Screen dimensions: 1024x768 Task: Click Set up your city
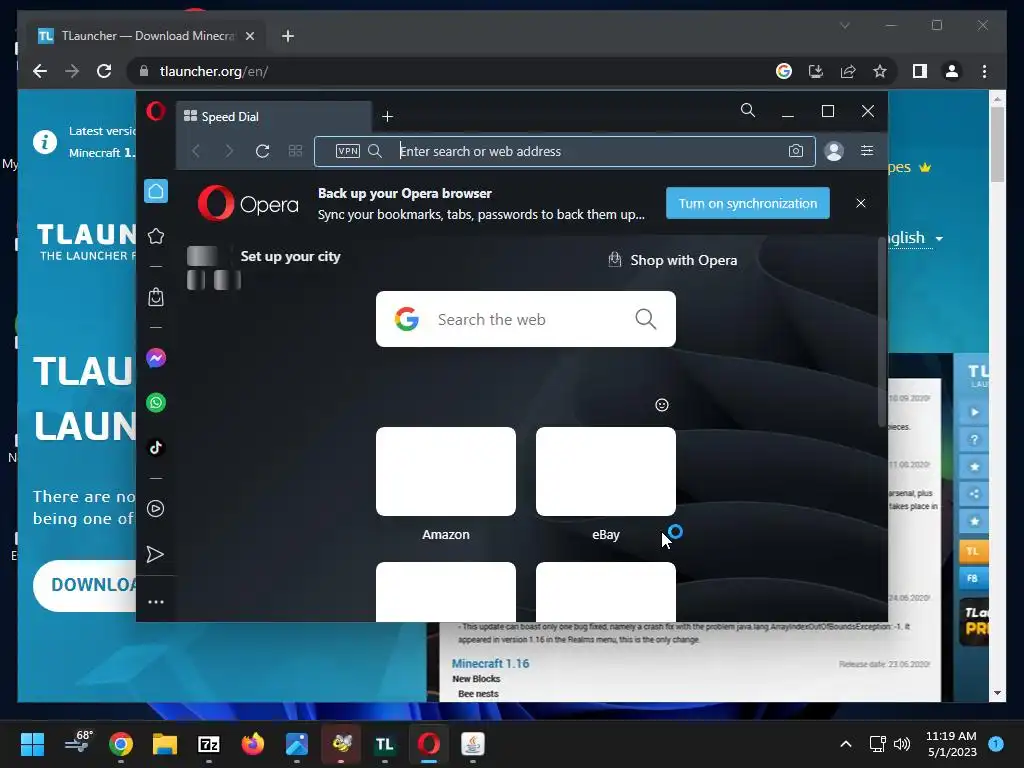pos(290,256)
